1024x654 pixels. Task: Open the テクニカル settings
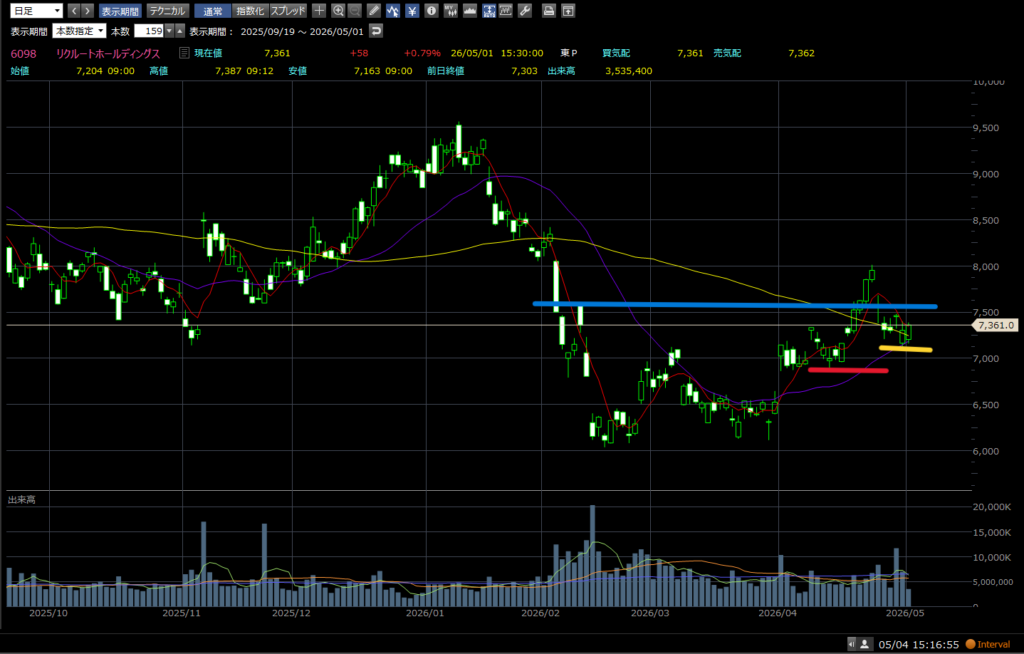pos(167,10)
